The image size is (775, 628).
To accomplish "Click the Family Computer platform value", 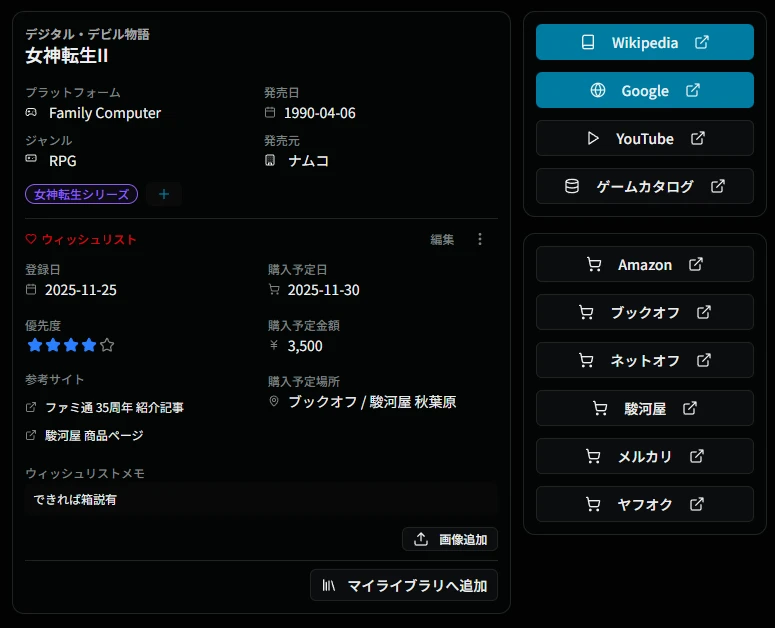I will pos(105,113).
